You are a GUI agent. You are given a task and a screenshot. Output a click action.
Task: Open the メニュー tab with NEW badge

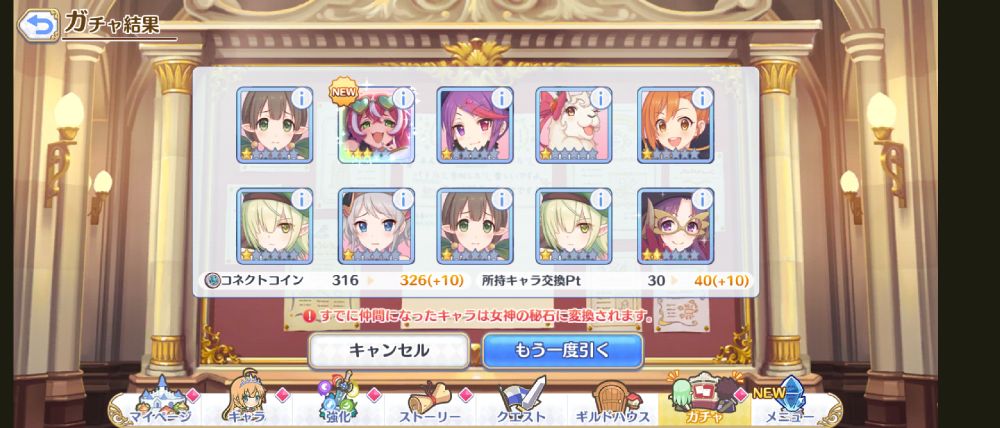click(791, 404)
